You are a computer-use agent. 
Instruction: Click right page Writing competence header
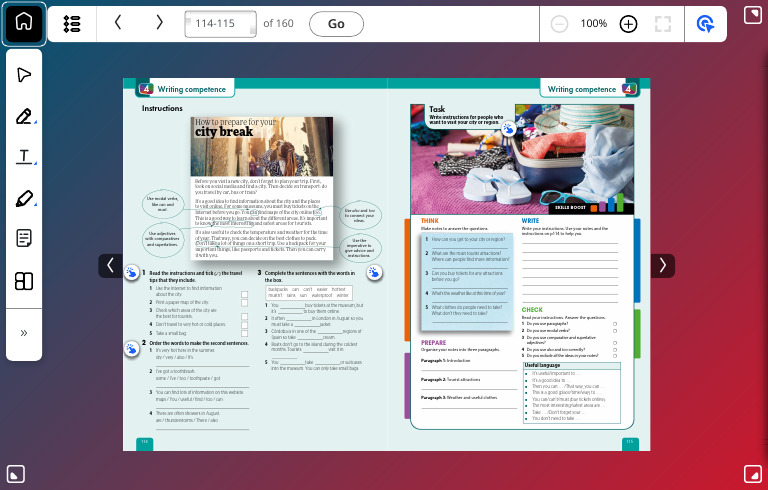click(x=581, y=89)
